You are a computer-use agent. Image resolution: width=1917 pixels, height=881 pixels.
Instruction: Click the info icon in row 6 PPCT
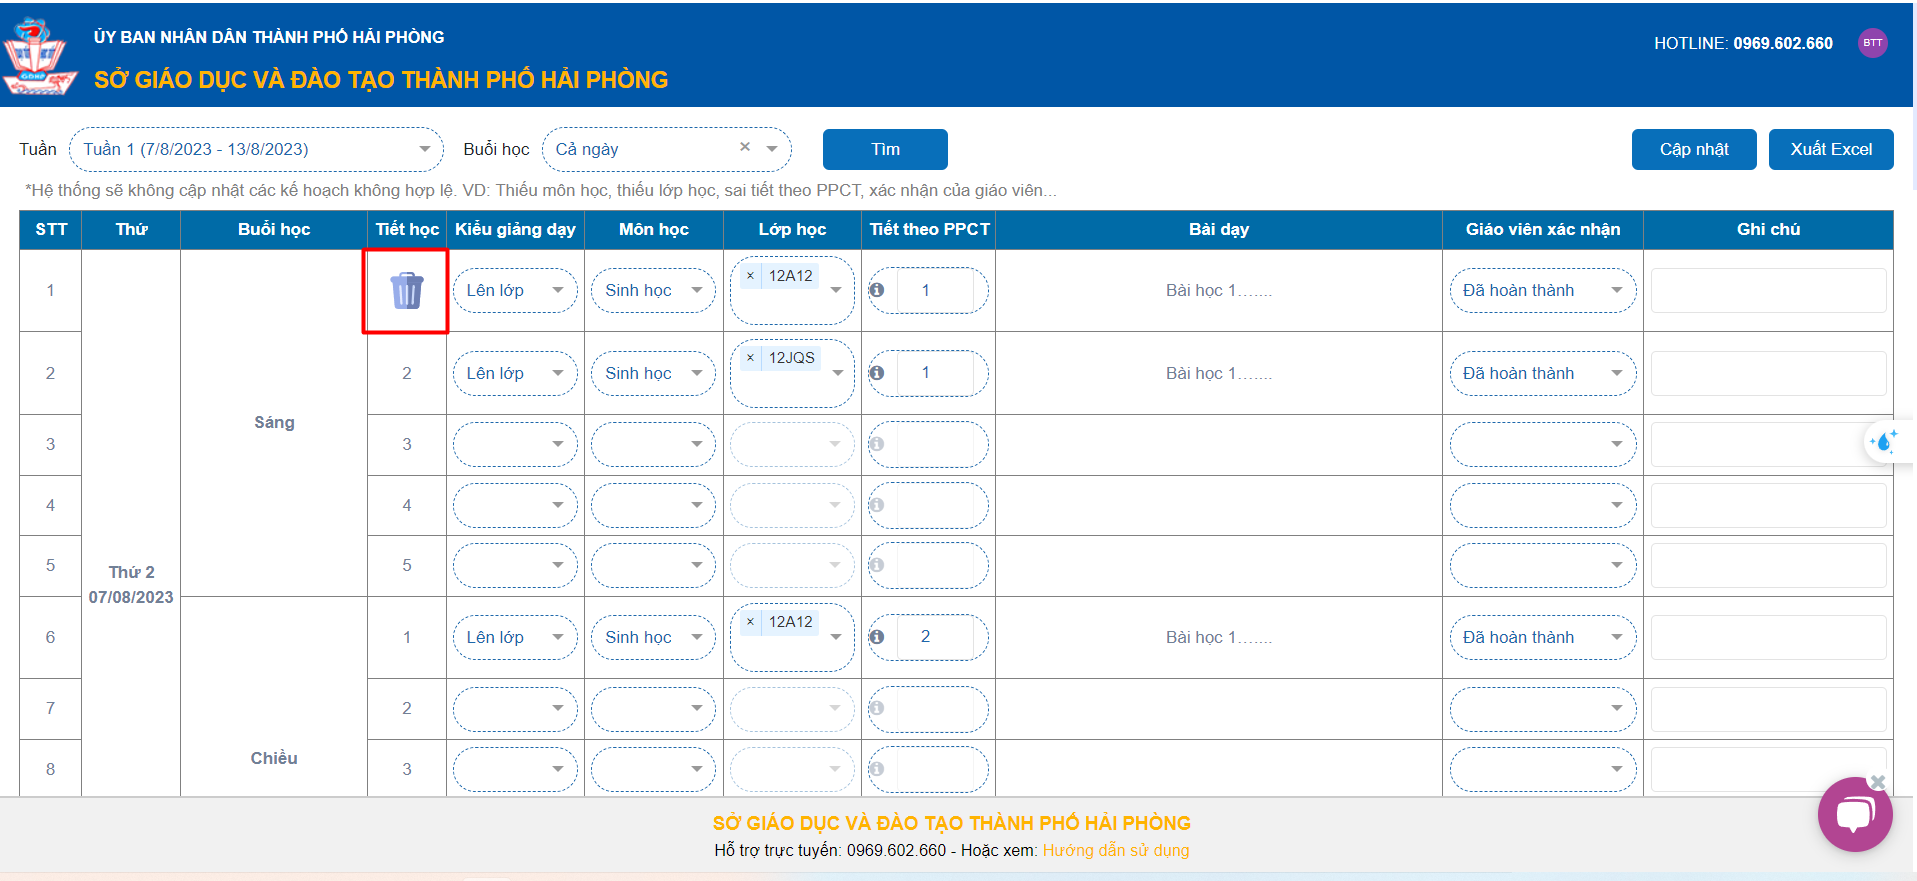click(877, 637)
